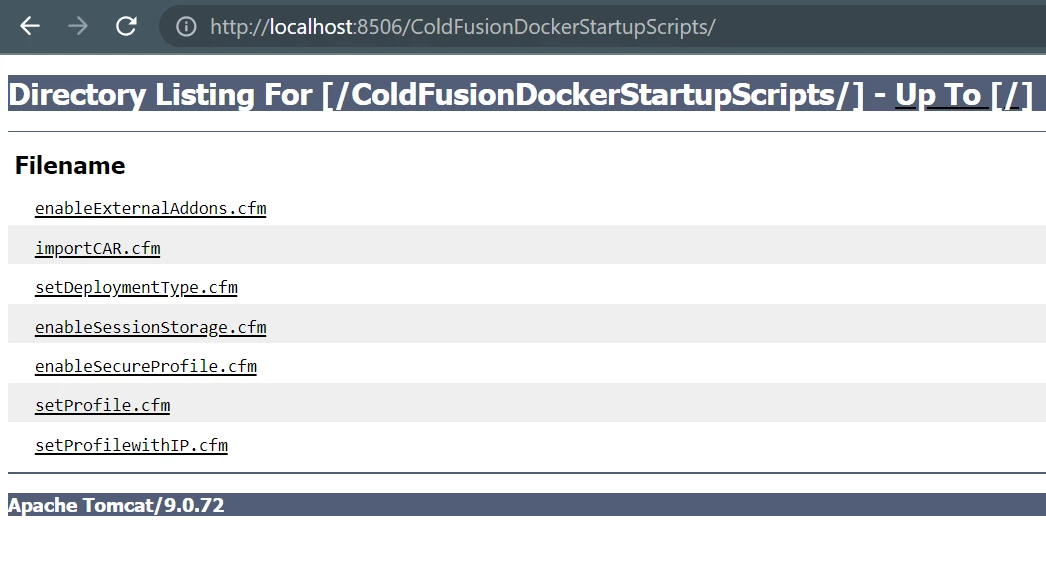Viewport: 1046px width, 585px height.
Task: Reload the current page
Action: pos(126,27)
